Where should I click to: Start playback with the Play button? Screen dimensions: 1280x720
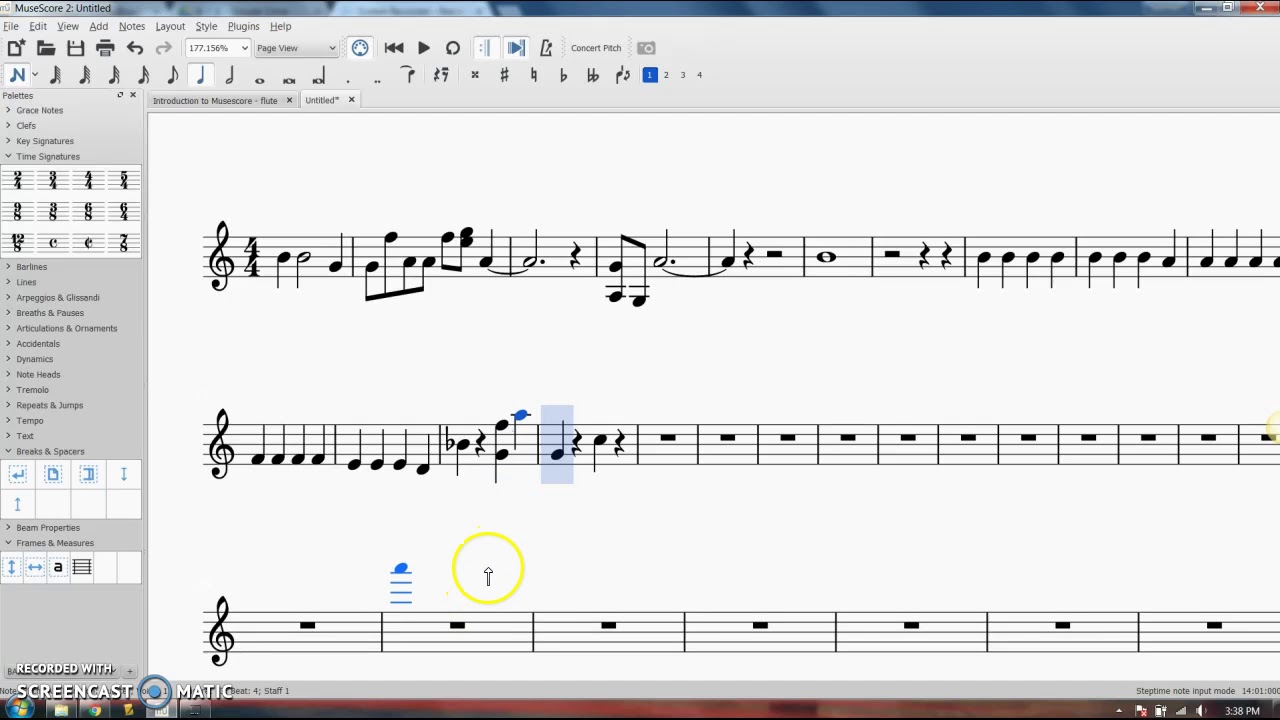point(423,48)
